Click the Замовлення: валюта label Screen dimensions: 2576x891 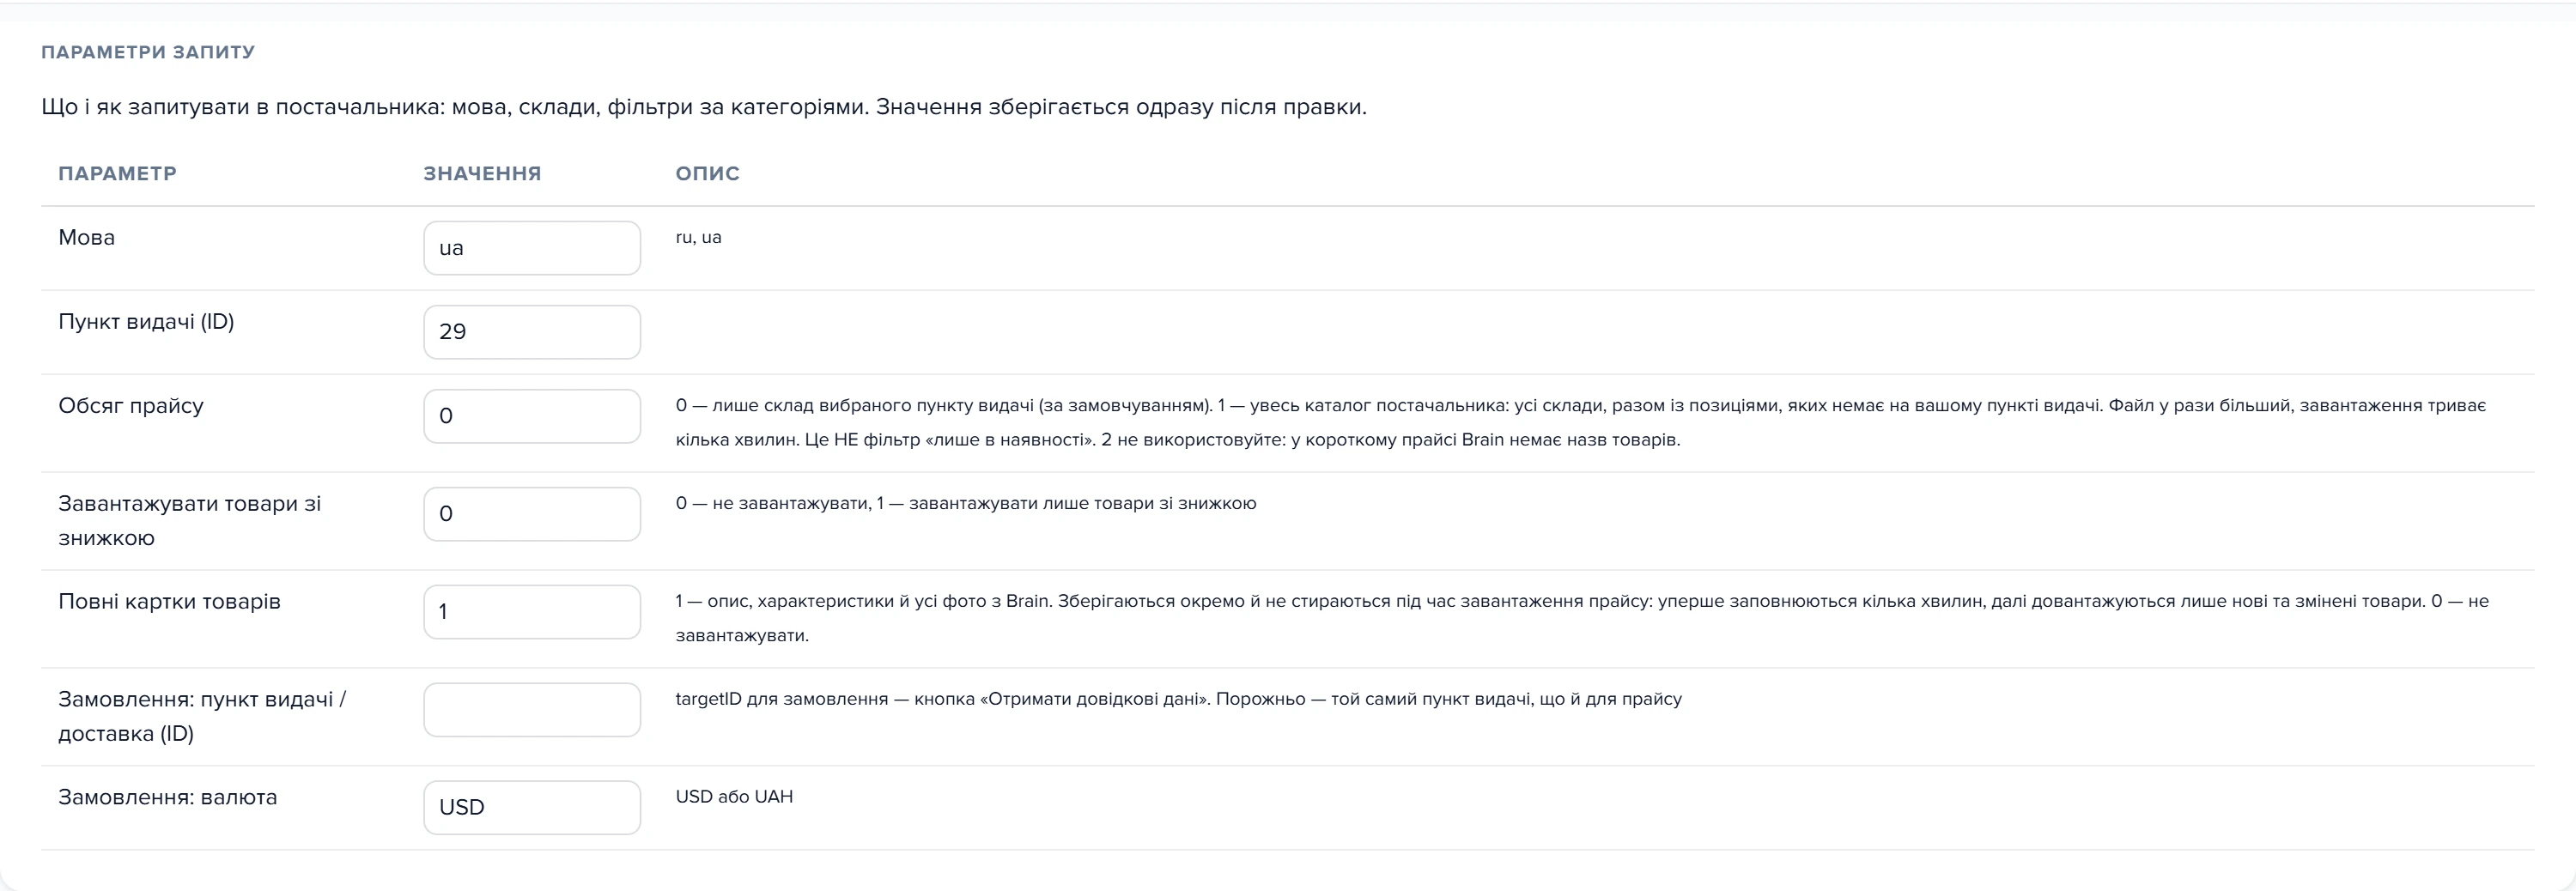click(168, 798)
